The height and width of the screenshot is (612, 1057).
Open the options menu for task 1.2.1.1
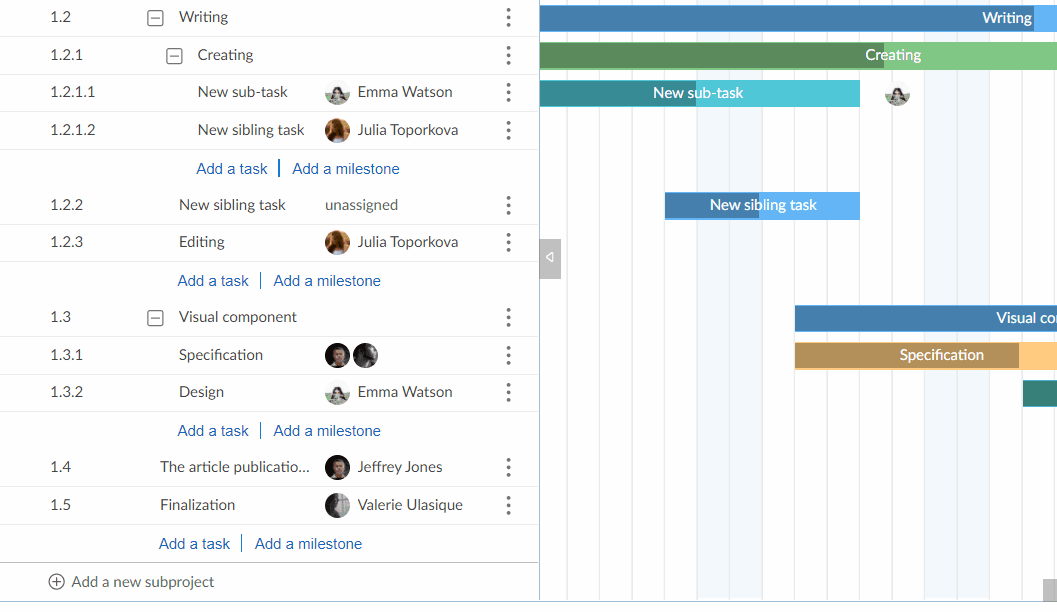508,92
